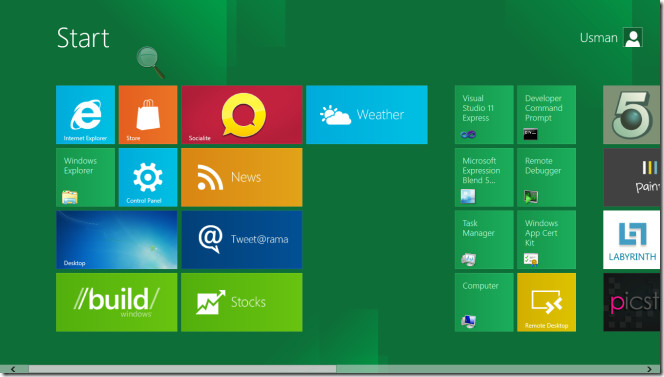Viewport: 664px width, 377px height.
Task: Open the Desktop tile
Action: pos(116,240)
